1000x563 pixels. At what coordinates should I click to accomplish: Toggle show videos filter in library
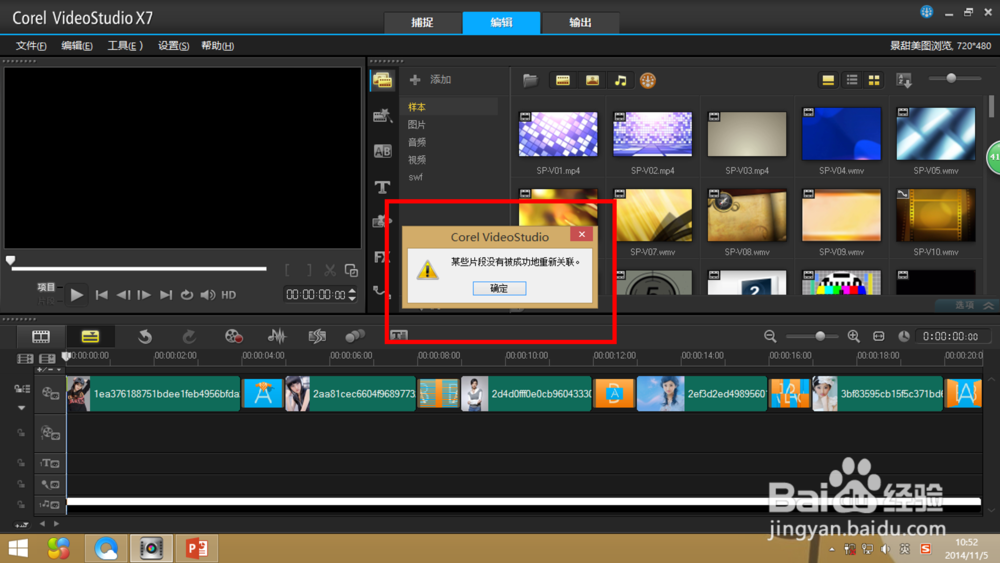point(562,80)
